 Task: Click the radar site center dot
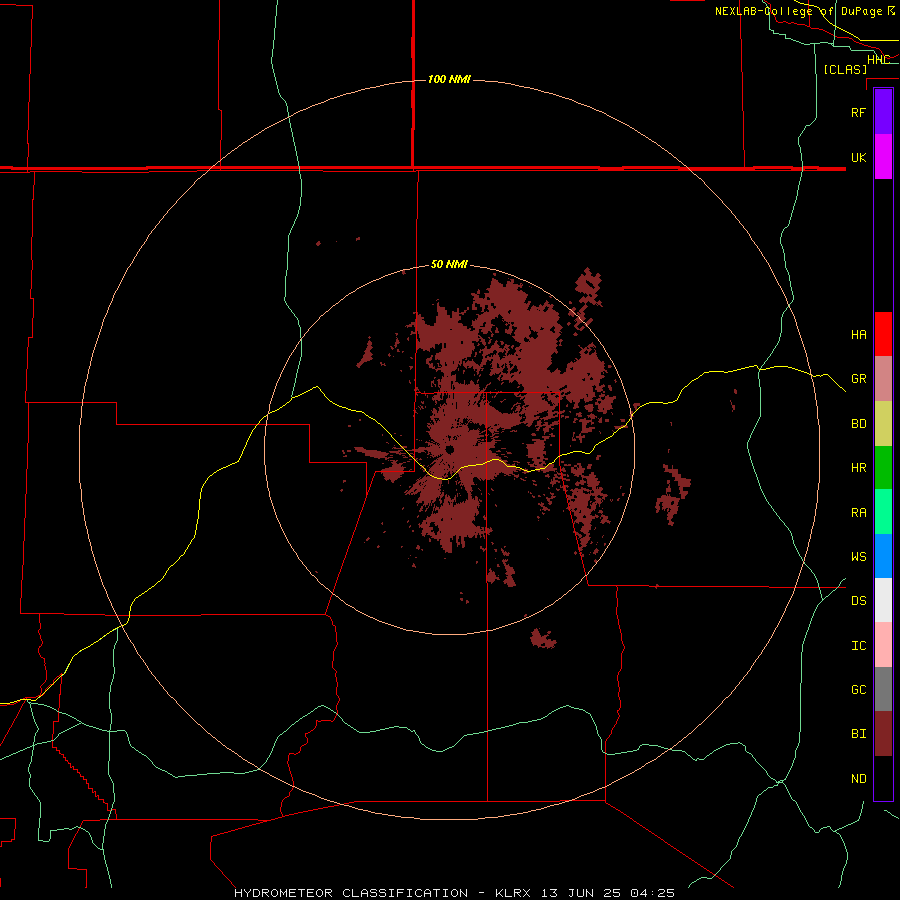point(449,449)
